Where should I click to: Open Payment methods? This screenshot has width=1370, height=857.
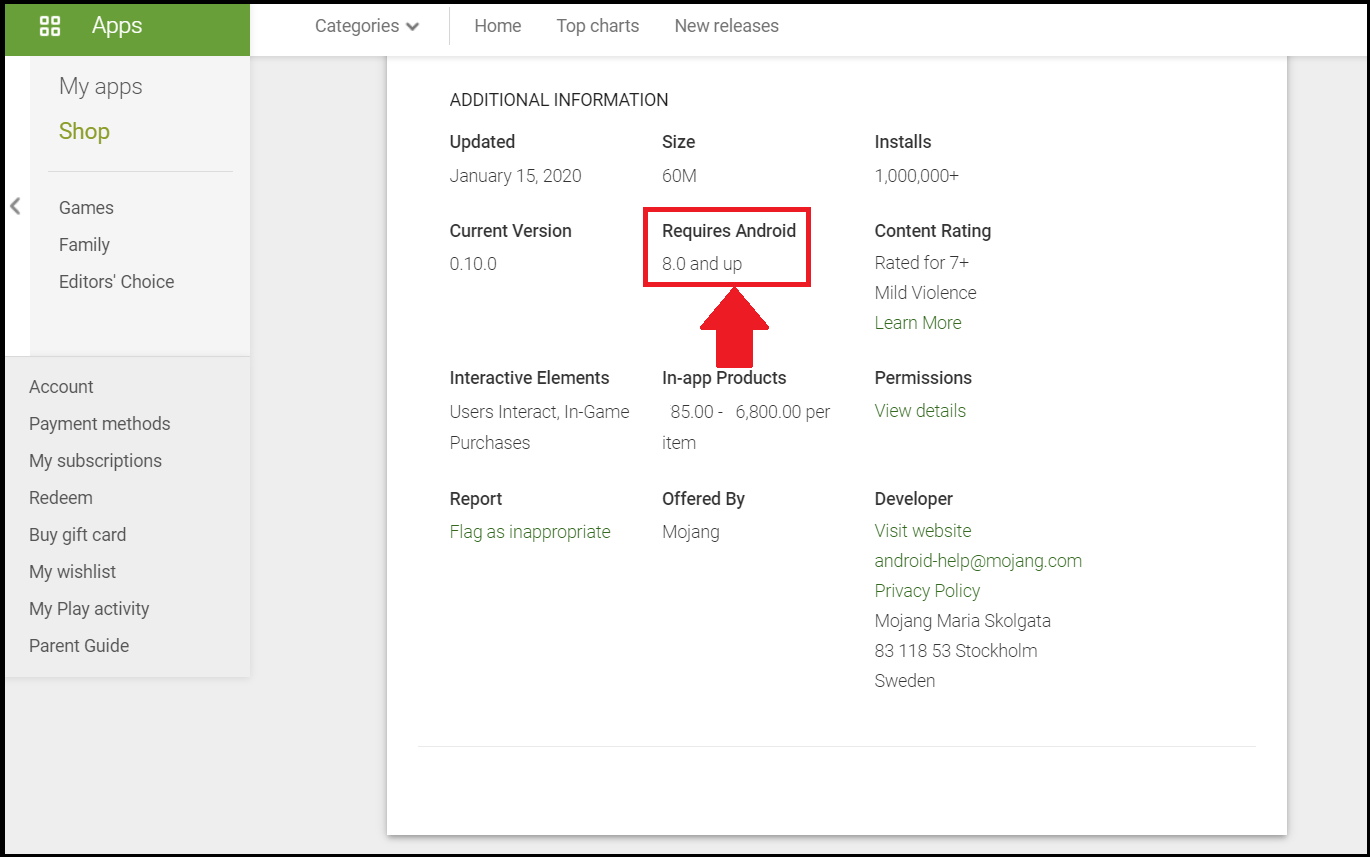[100, 424]
